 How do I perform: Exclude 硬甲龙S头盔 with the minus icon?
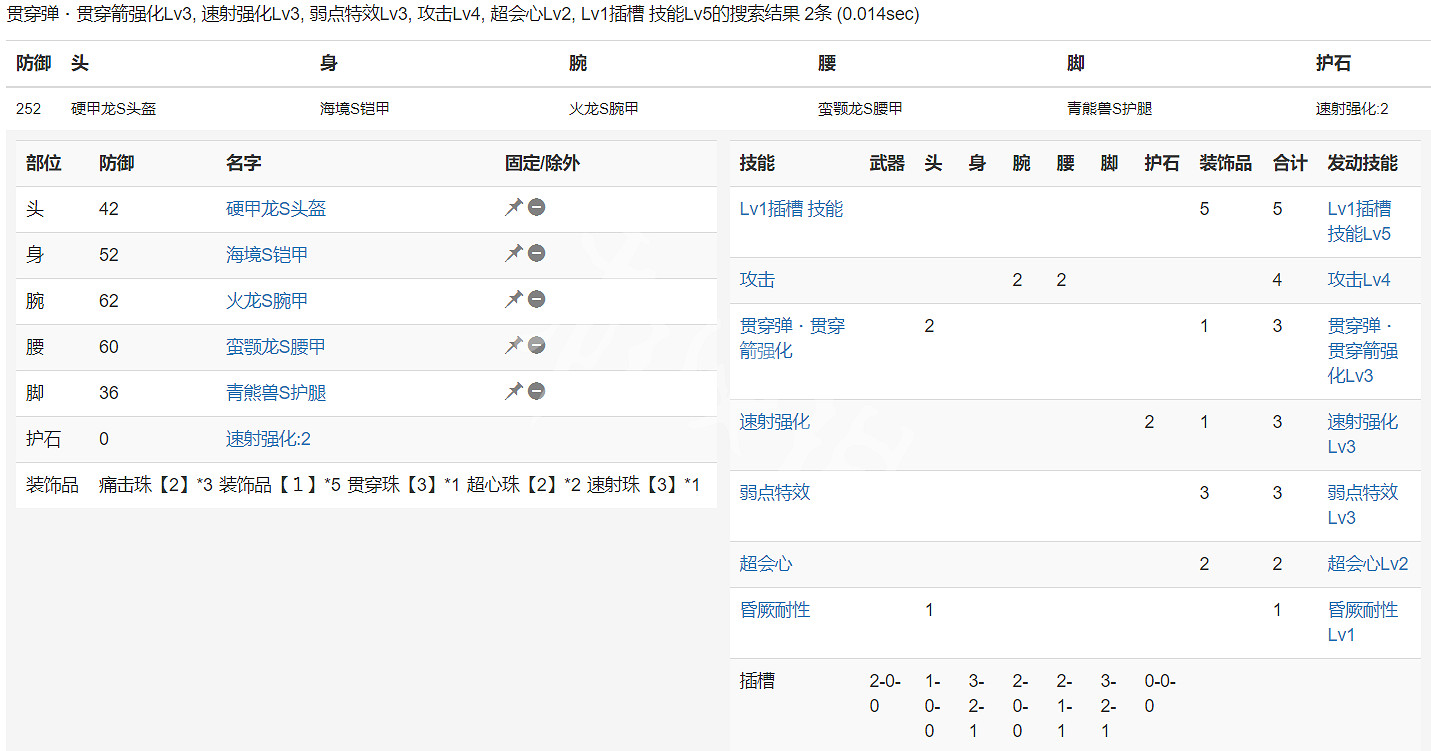point(537,208)
